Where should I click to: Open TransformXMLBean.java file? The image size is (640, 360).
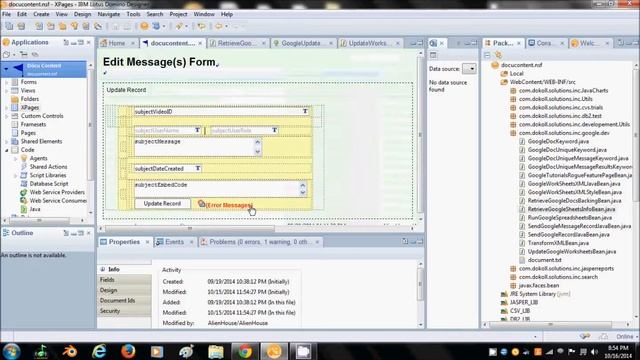coord(558,243)
